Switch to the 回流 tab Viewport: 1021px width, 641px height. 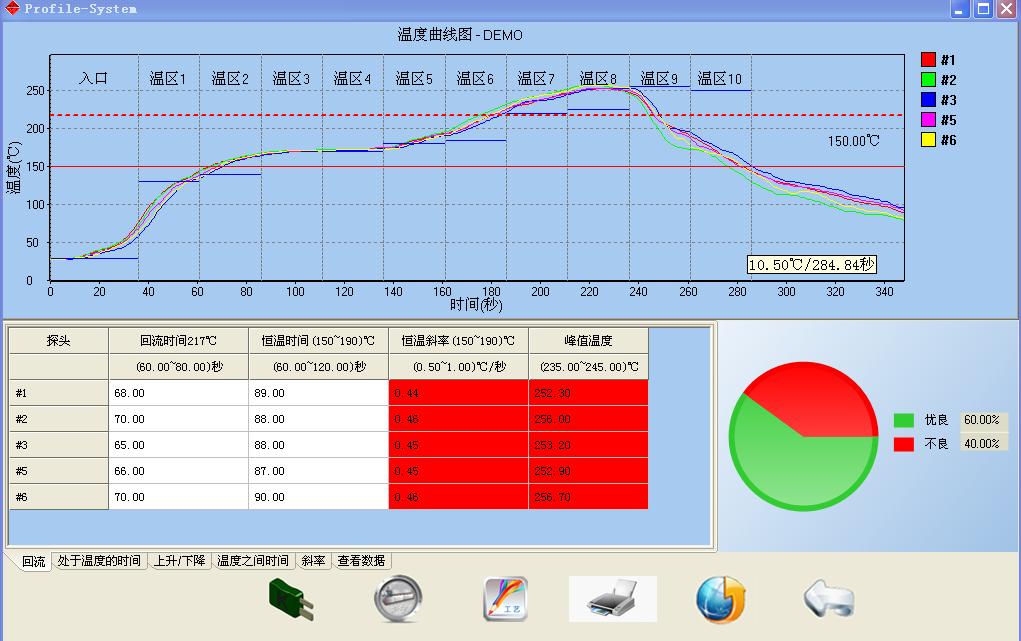(33, 562)
